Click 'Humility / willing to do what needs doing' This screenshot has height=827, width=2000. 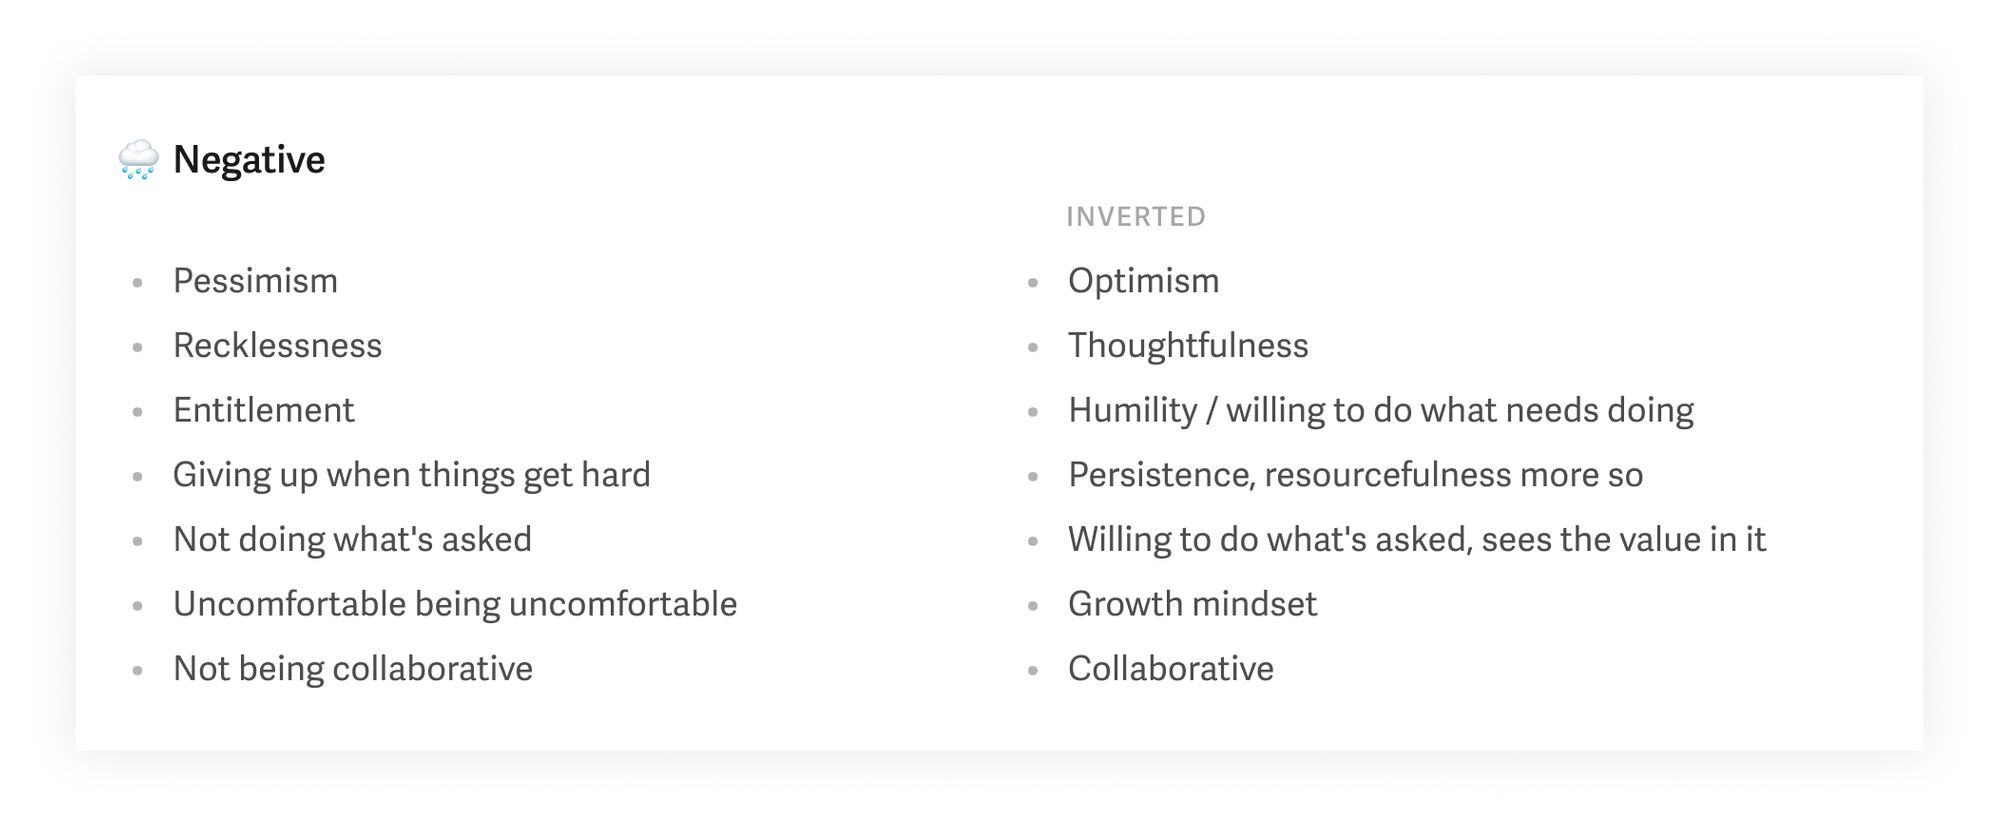(1381, 410)
